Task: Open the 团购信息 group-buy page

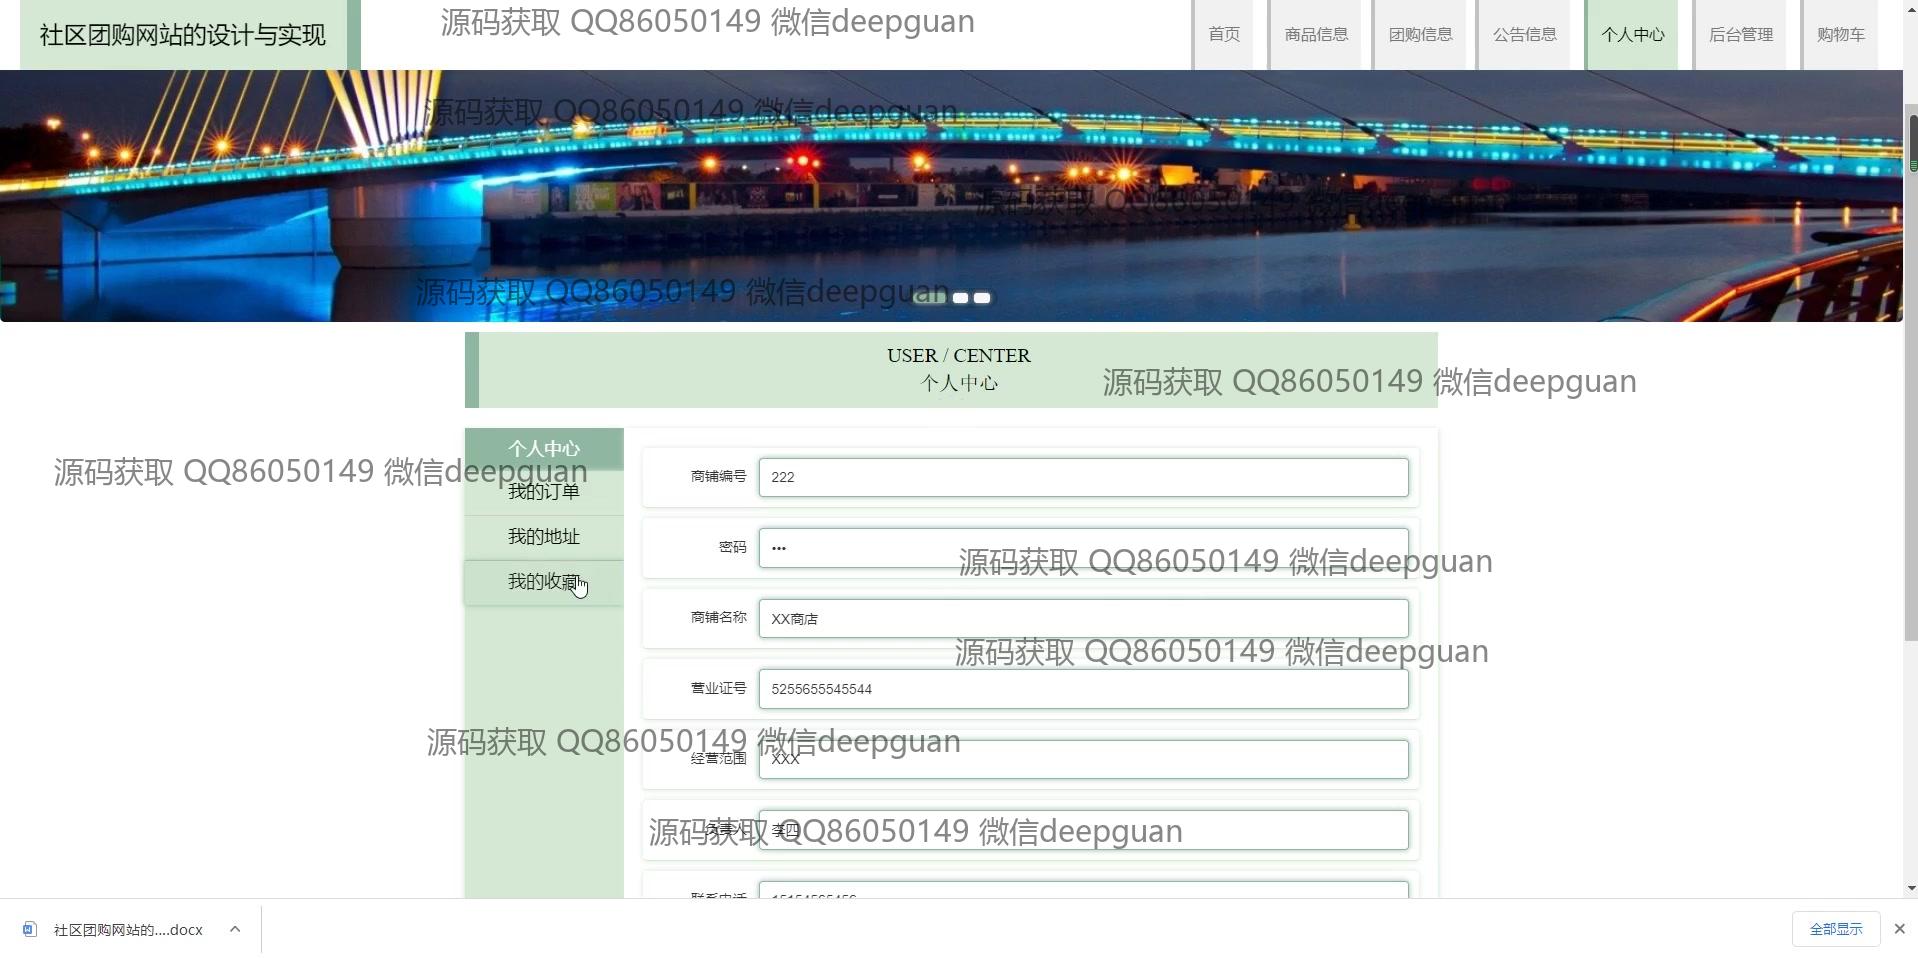Action: pyautogui.click(x=1420, y=35)
